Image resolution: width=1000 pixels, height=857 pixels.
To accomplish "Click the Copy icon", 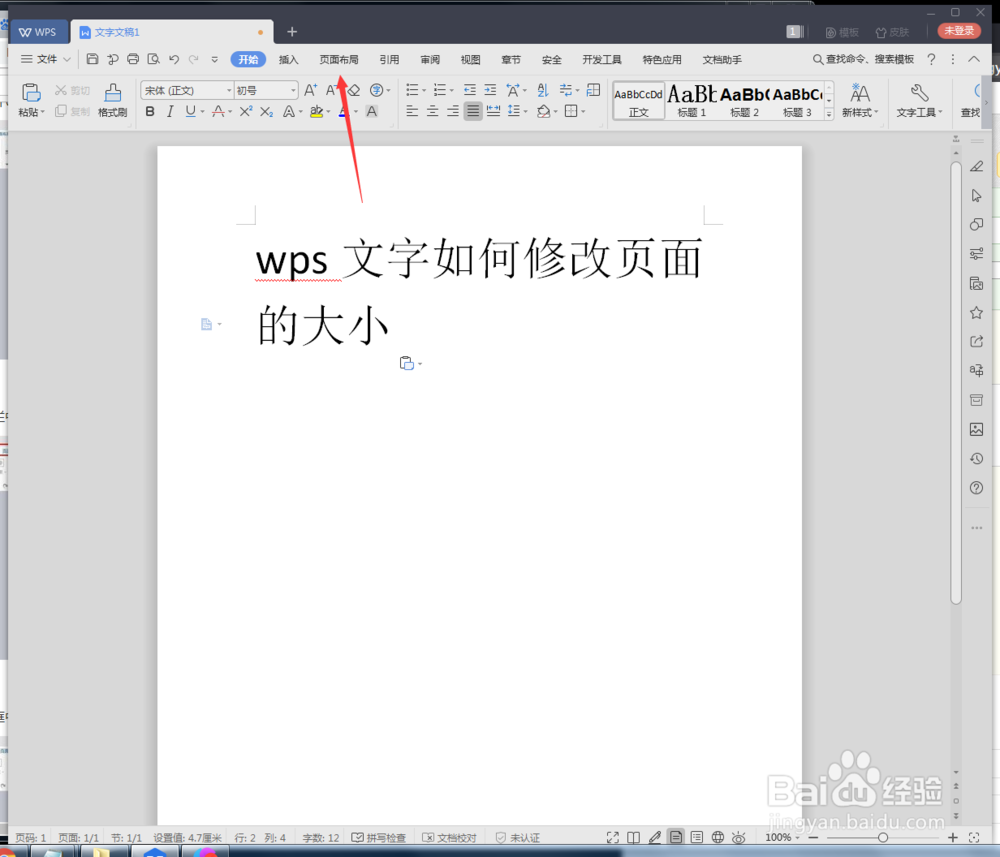I will pyautogui.click(x=61, y=112).
